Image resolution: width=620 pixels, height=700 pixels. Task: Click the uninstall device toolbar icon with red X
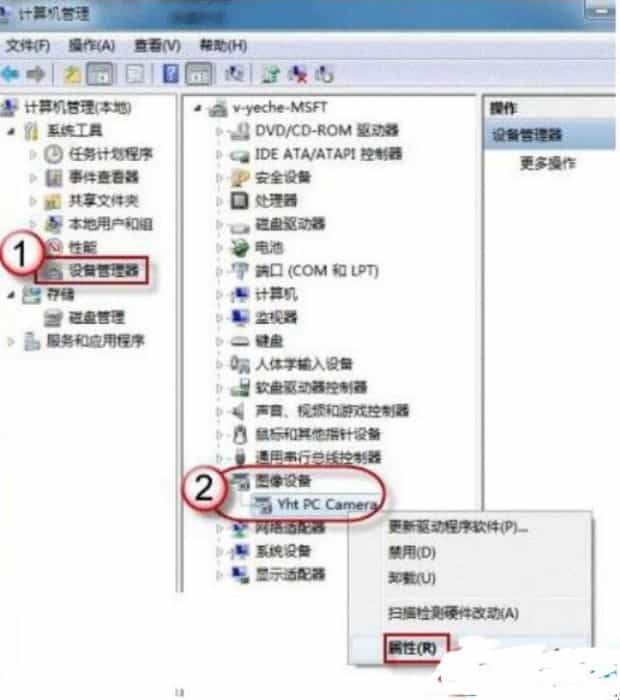(x=297, y=74)
